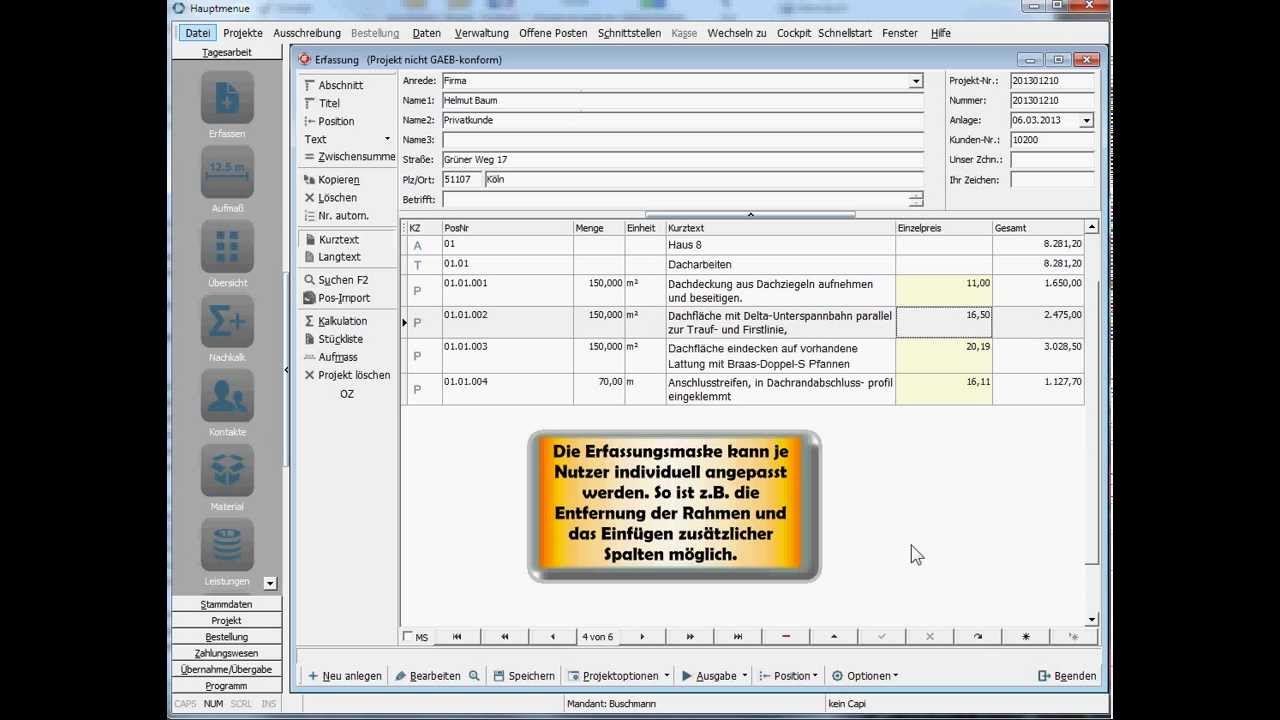Click the Name3 input field
This screenshot has height=720, width=1280.
coord(682,140)
